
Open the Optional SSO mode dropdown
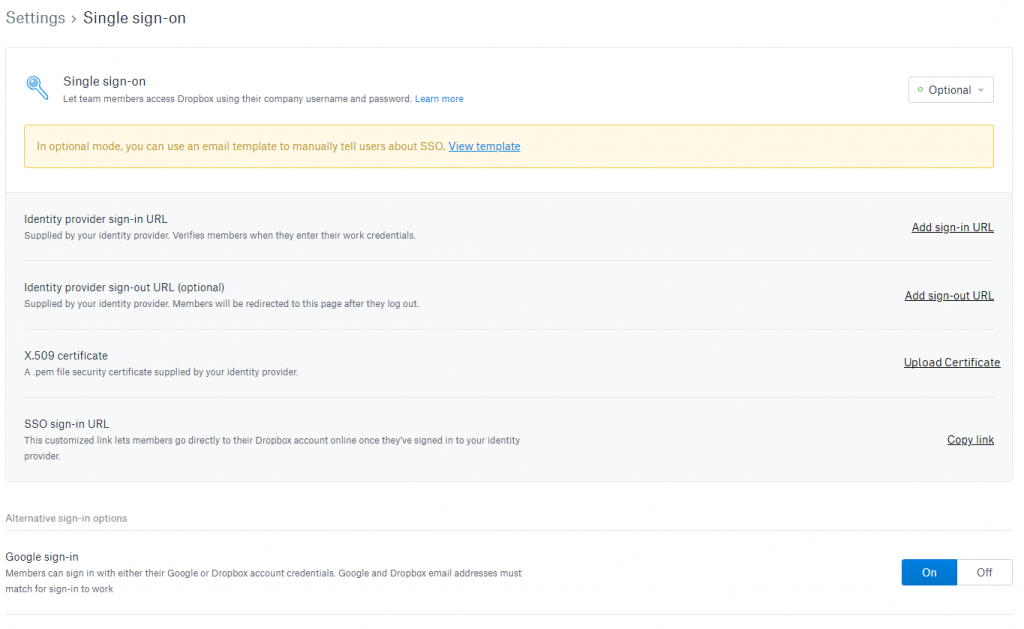tap(950, 90)
